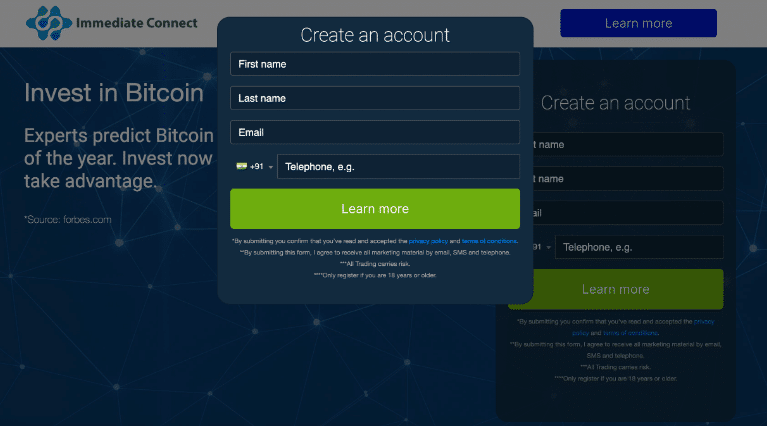767x426 pixels.
Task: Click the First name field in modal
Action: 375,64
